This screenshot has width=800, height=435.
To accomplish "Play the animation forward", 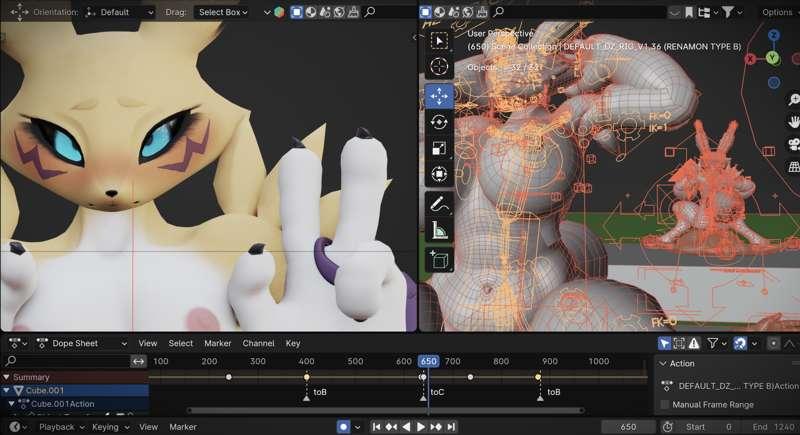I will [421, 427].
